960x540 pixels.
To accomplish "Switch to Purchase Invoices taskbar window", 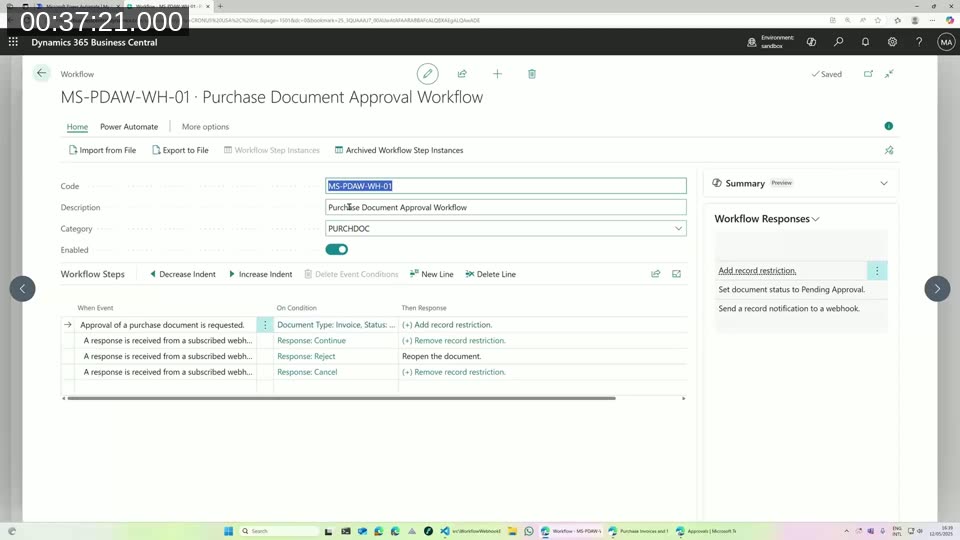I will pyautogui.click(x=639, y=531).
